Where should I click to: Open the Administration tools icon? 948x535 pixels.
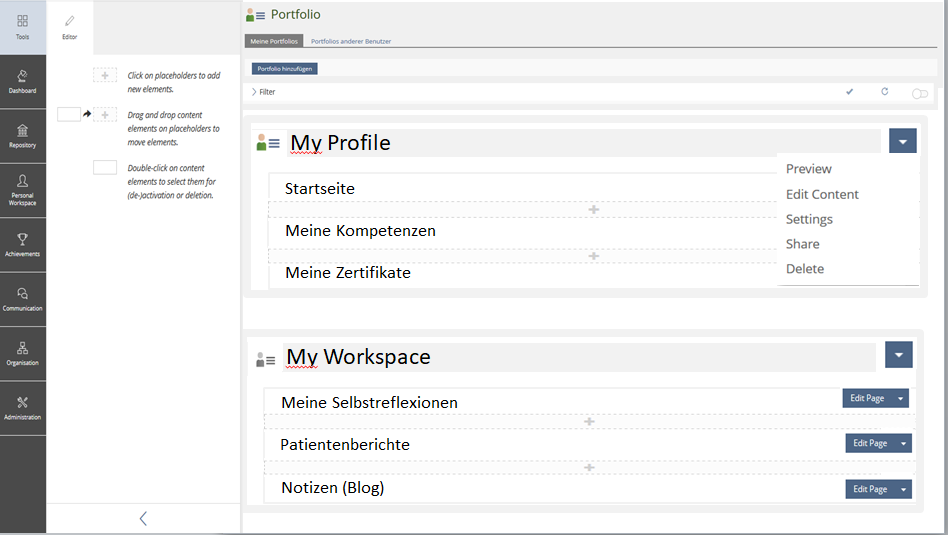(22, 407)
